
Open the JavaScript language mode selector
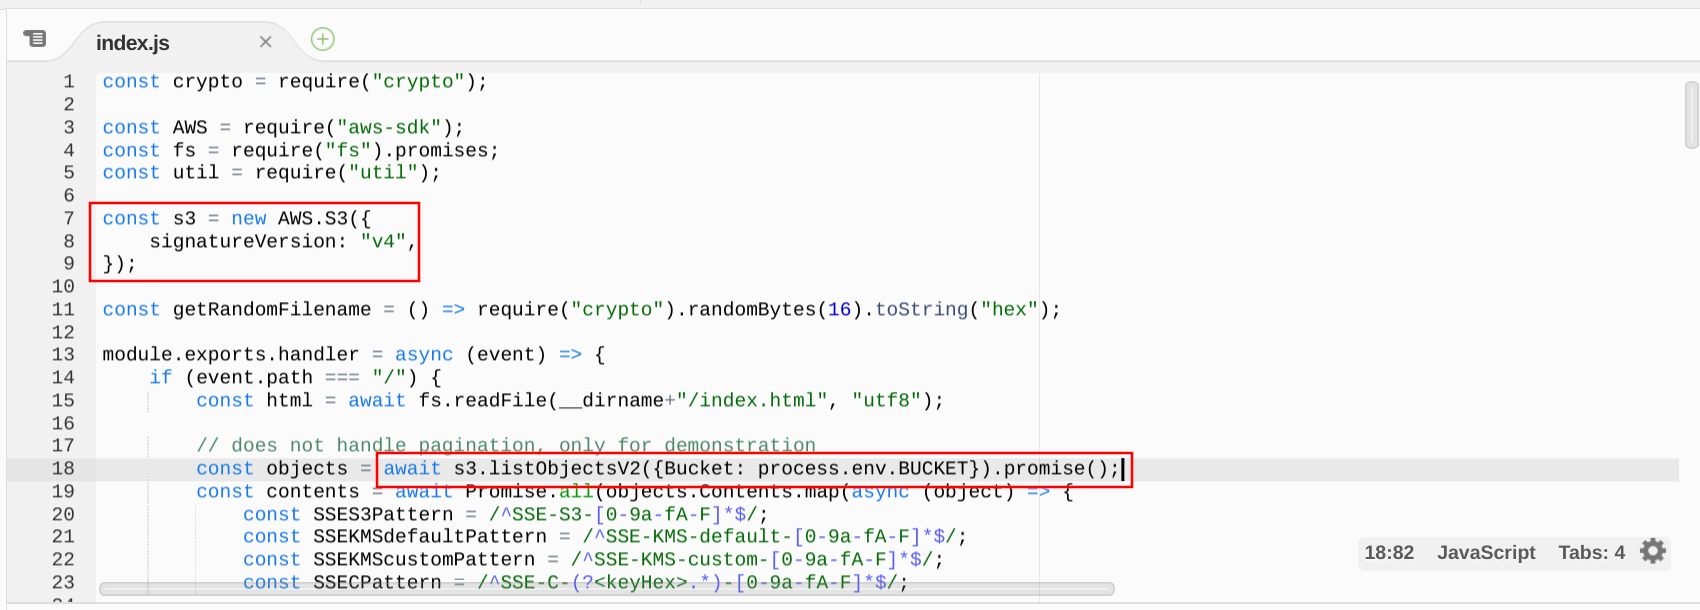pyautogui.click(x=1486, y=552)
